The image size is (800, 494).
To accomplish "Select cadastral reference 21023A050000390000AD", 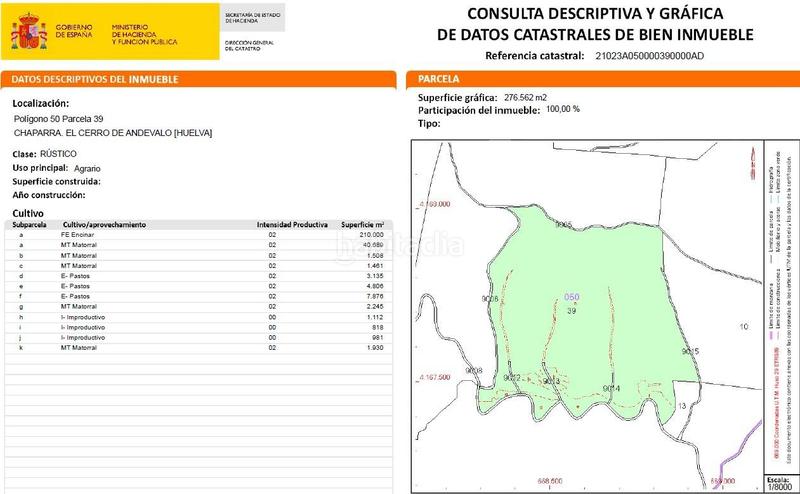I will [x=649, y=56].
